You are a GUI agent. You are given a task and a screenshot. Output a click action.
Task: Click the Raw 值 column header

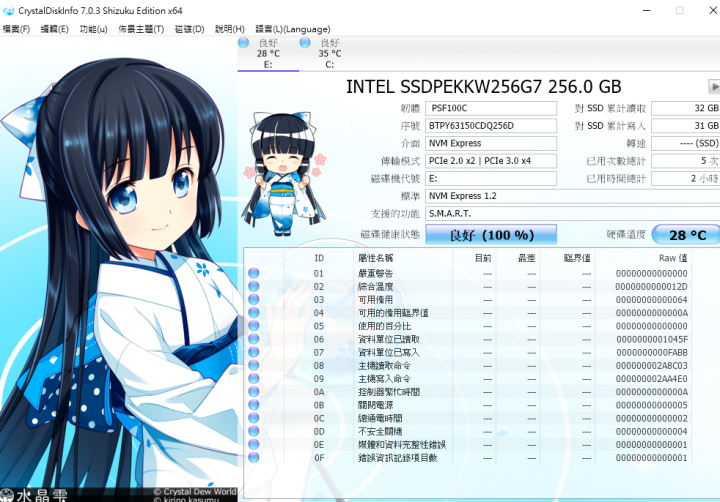pyautogui.click(x=644, y=258)
